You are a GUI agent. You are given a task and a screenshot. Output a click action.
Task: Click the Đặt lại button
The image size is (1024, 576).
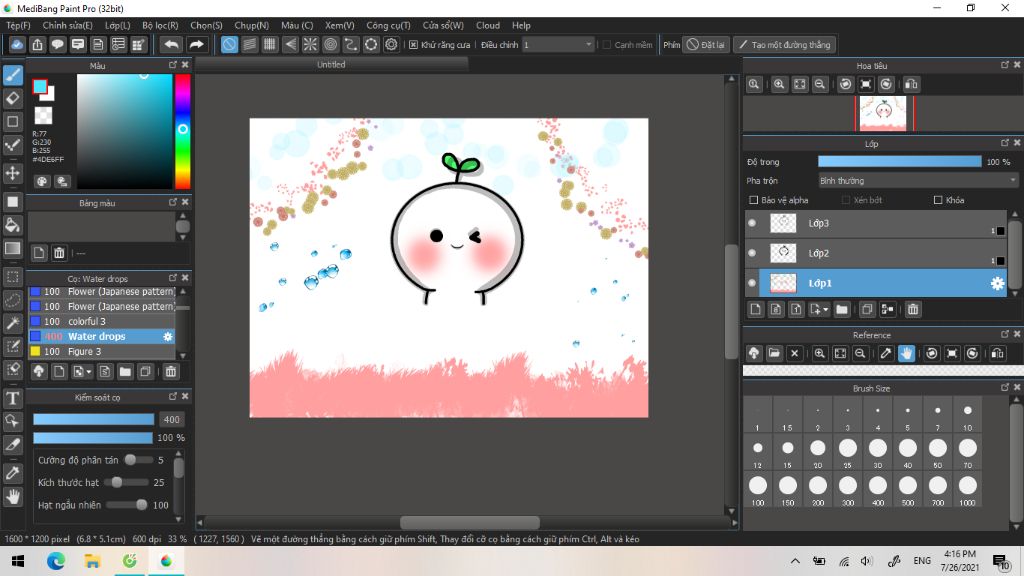click(706, 45)
